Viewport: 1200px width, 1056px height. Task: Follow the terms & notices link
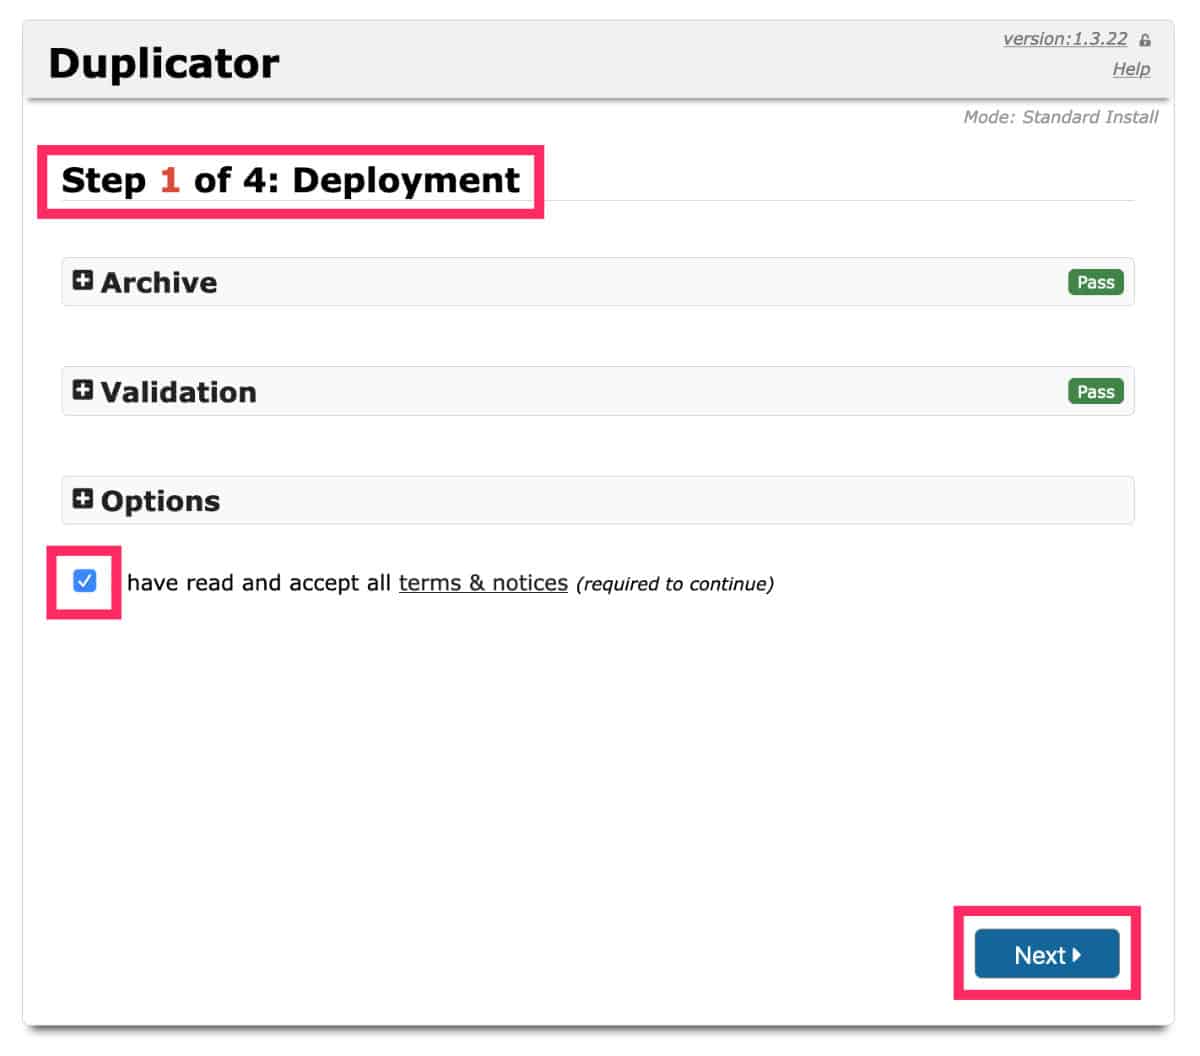[x=482, y=582]
